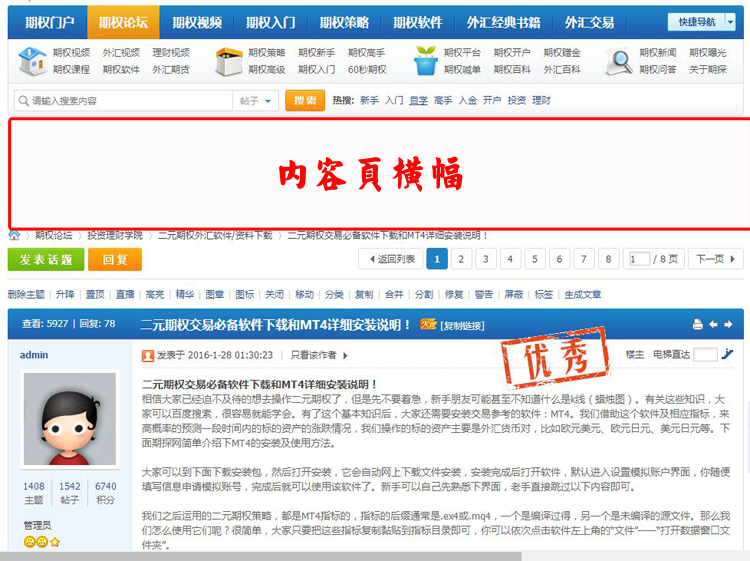This screenshot has width=750, height=561.
Task: Open the 期权软件 tab
Action: (418, 22)
